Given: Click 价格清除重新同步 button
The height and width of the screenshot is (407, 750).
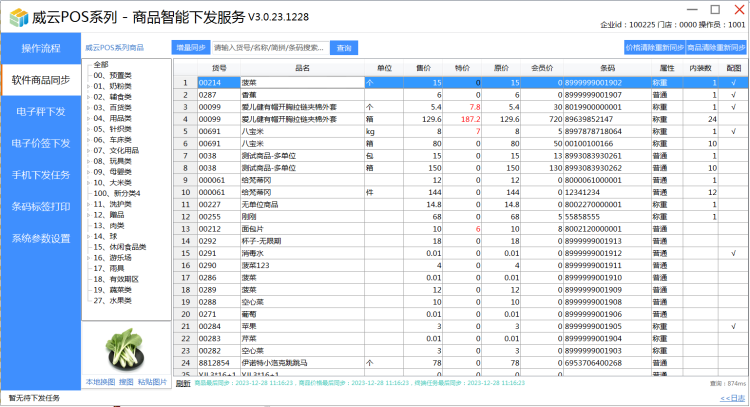Looking at the screenshot, I should pyautogui.click(x=654, y=47).
